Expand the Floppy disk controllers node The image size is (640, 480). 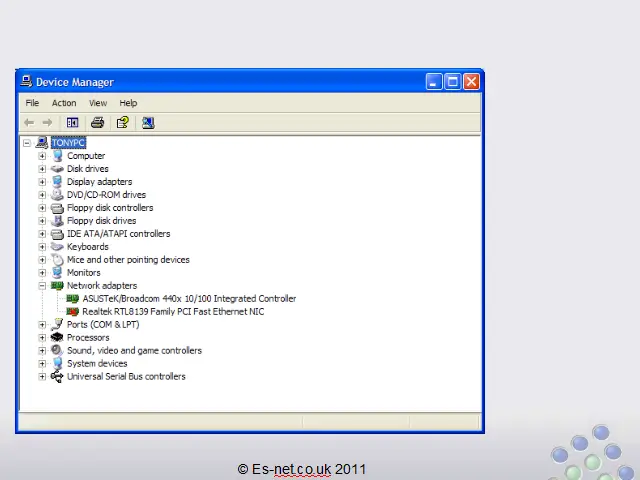point(42,208)
